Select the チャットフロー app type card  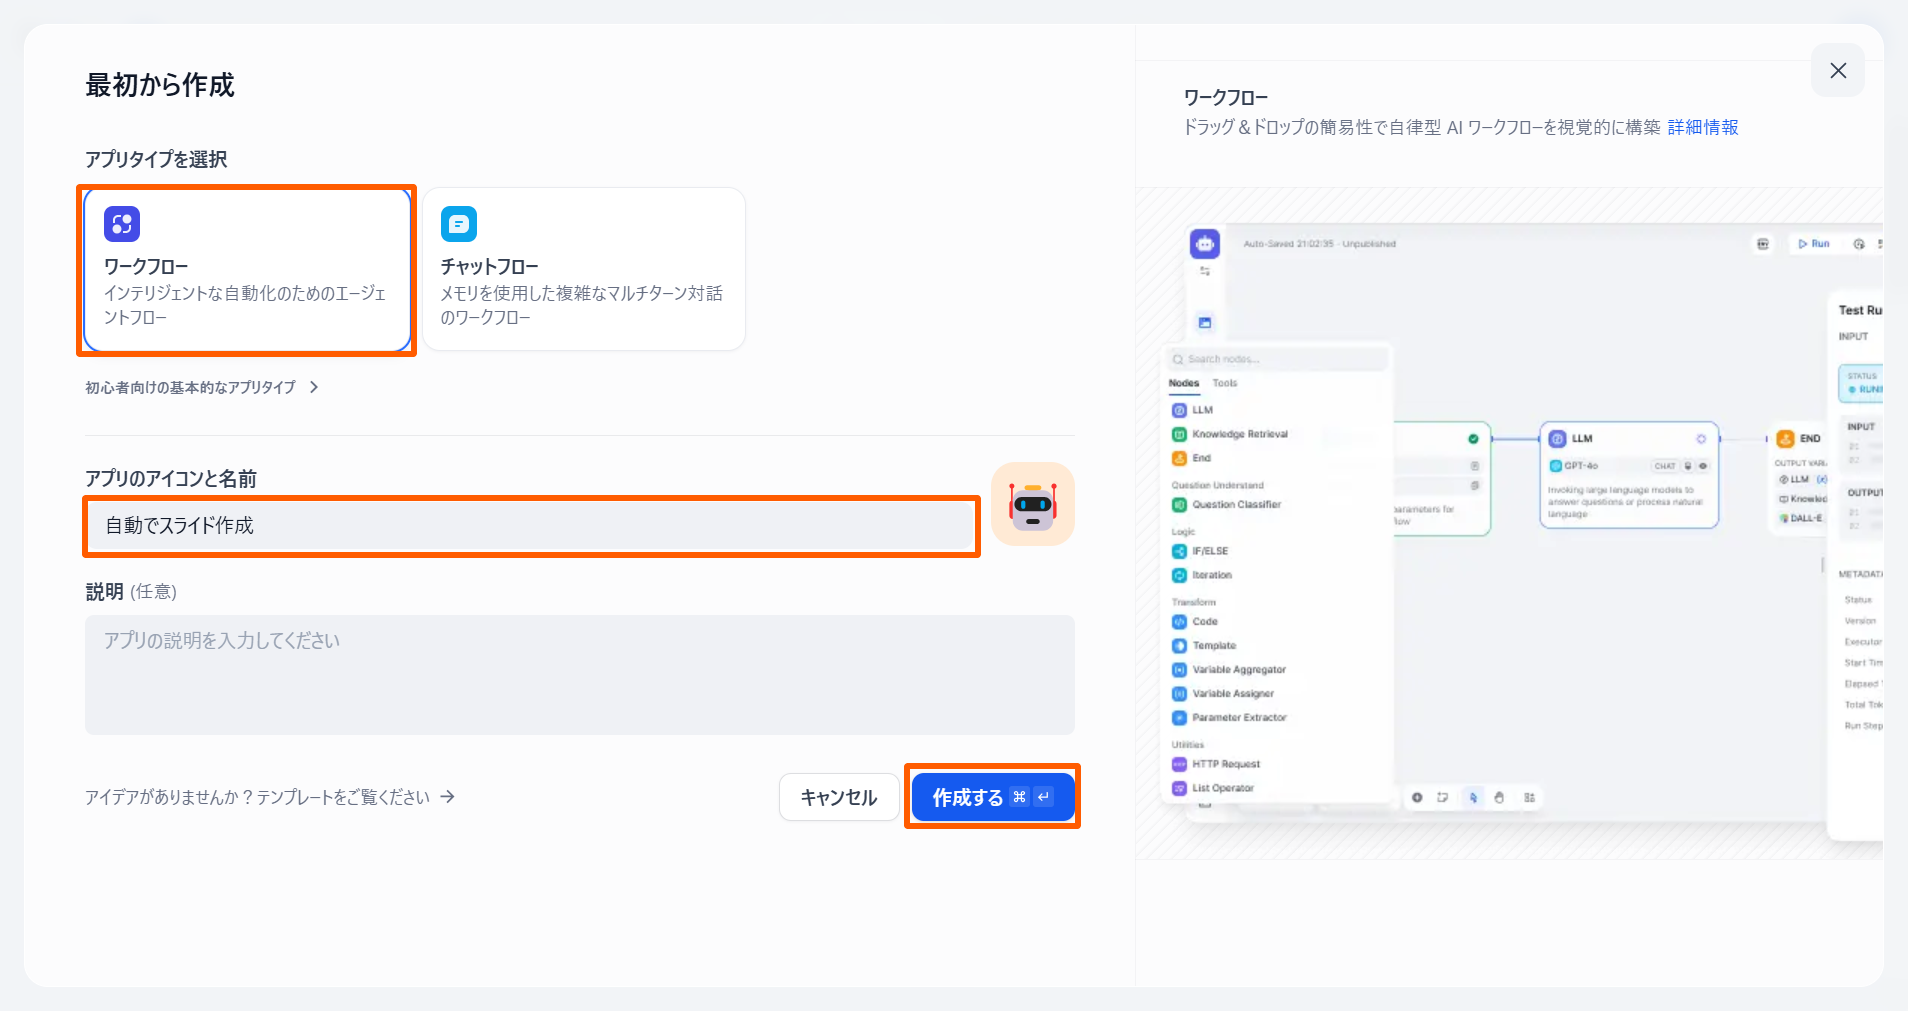pyautogui.click(x=583, y=270)
